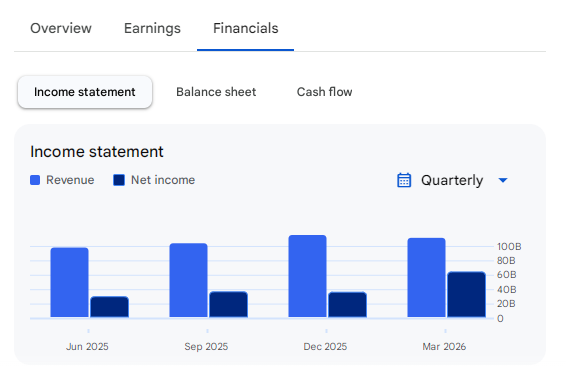Screen dimensions: 566x374
Task: Click the Income statement chart heading
Action: (x=97, y=152)
